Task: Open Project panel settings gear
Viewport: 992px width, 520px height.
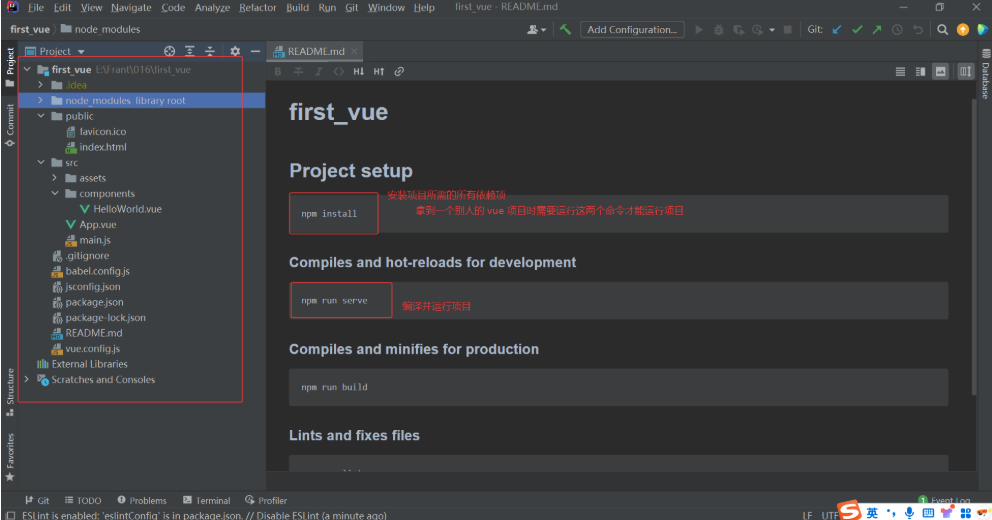Action: tap(235, 51)
